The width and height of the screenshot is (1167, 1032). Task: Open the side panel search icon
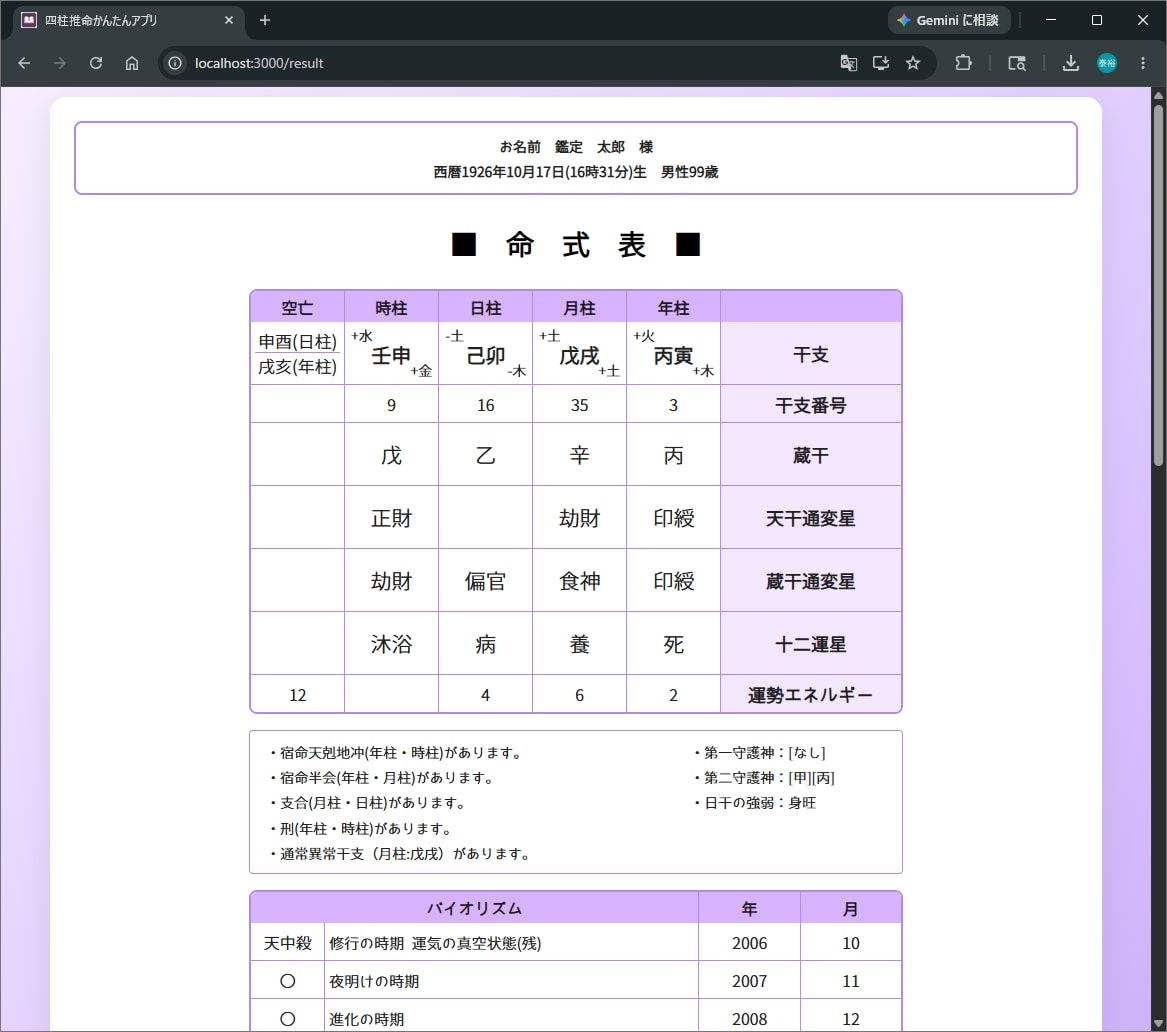tap(1017, 63)
